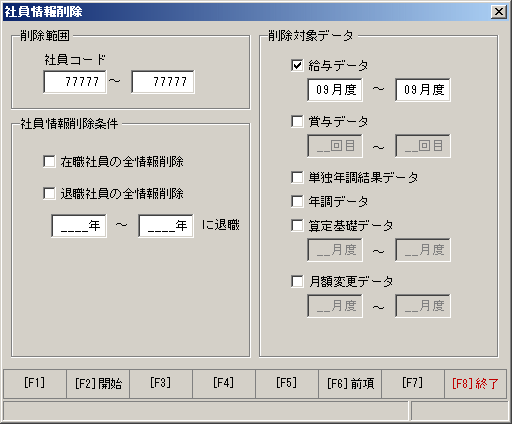Screen dimensions: 512x424
Task: Go back with [F6] 前項
Action: click(350, 384)
